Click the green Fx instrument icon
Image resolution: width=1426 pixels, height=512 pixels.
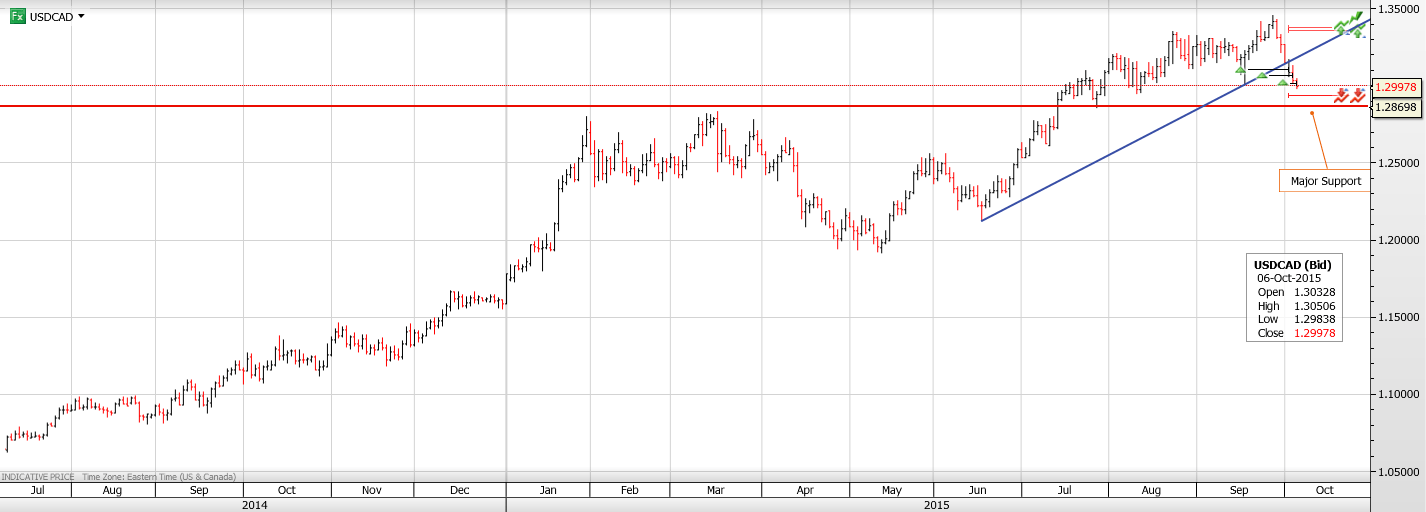pos(18,16)
